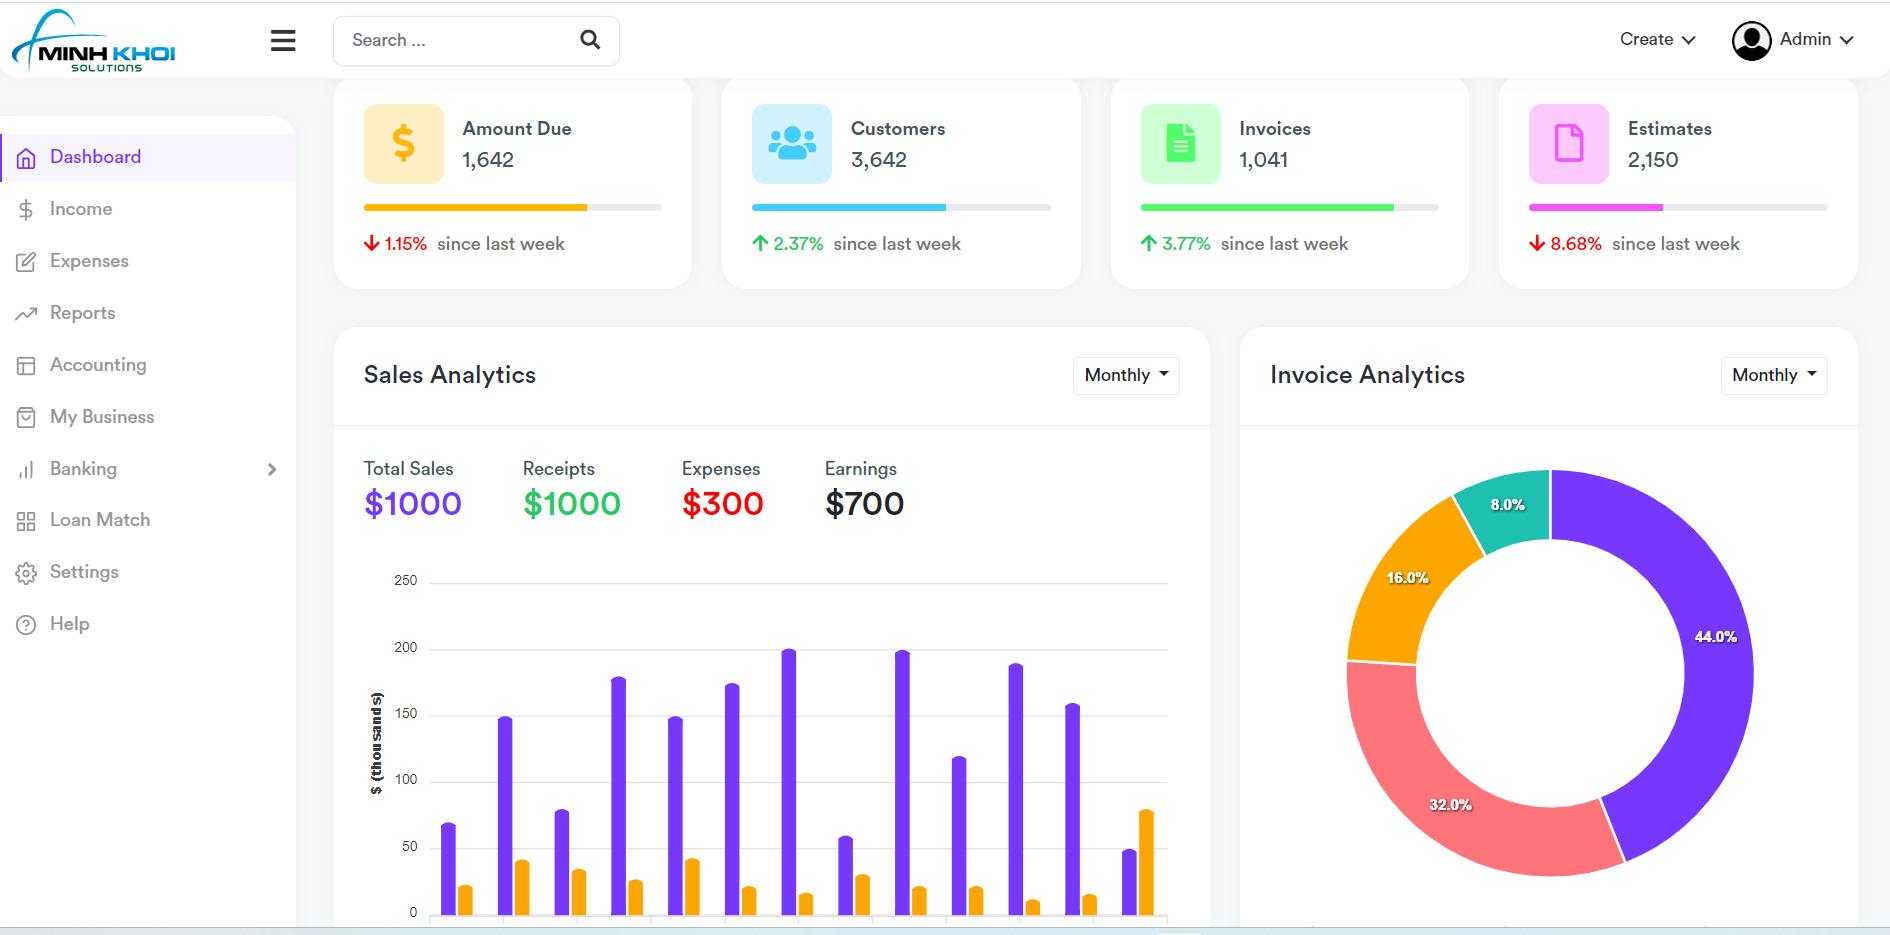1890x935 pixels.
Task: Click the Admin user avatar icon
Action: [1751, 41]
